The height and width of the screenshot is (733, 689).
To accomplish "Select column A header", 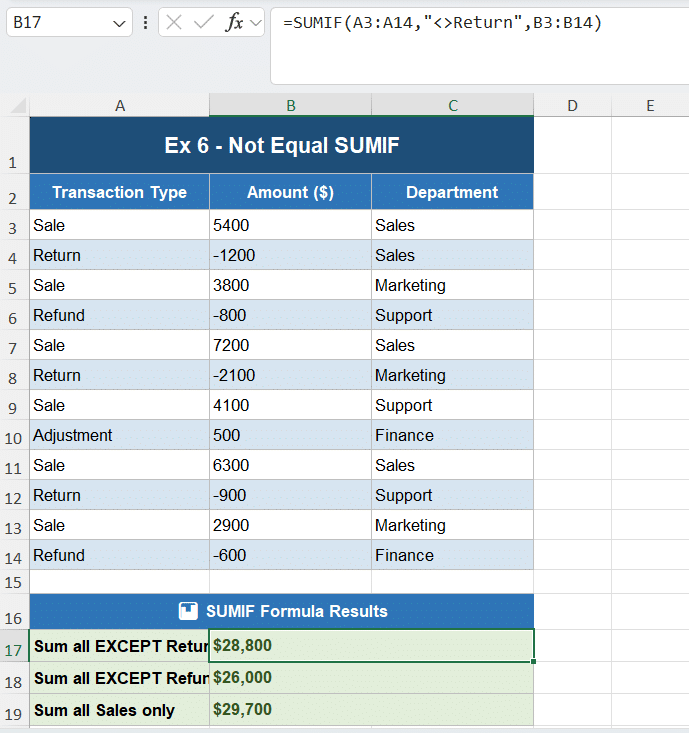I will 120,106.
